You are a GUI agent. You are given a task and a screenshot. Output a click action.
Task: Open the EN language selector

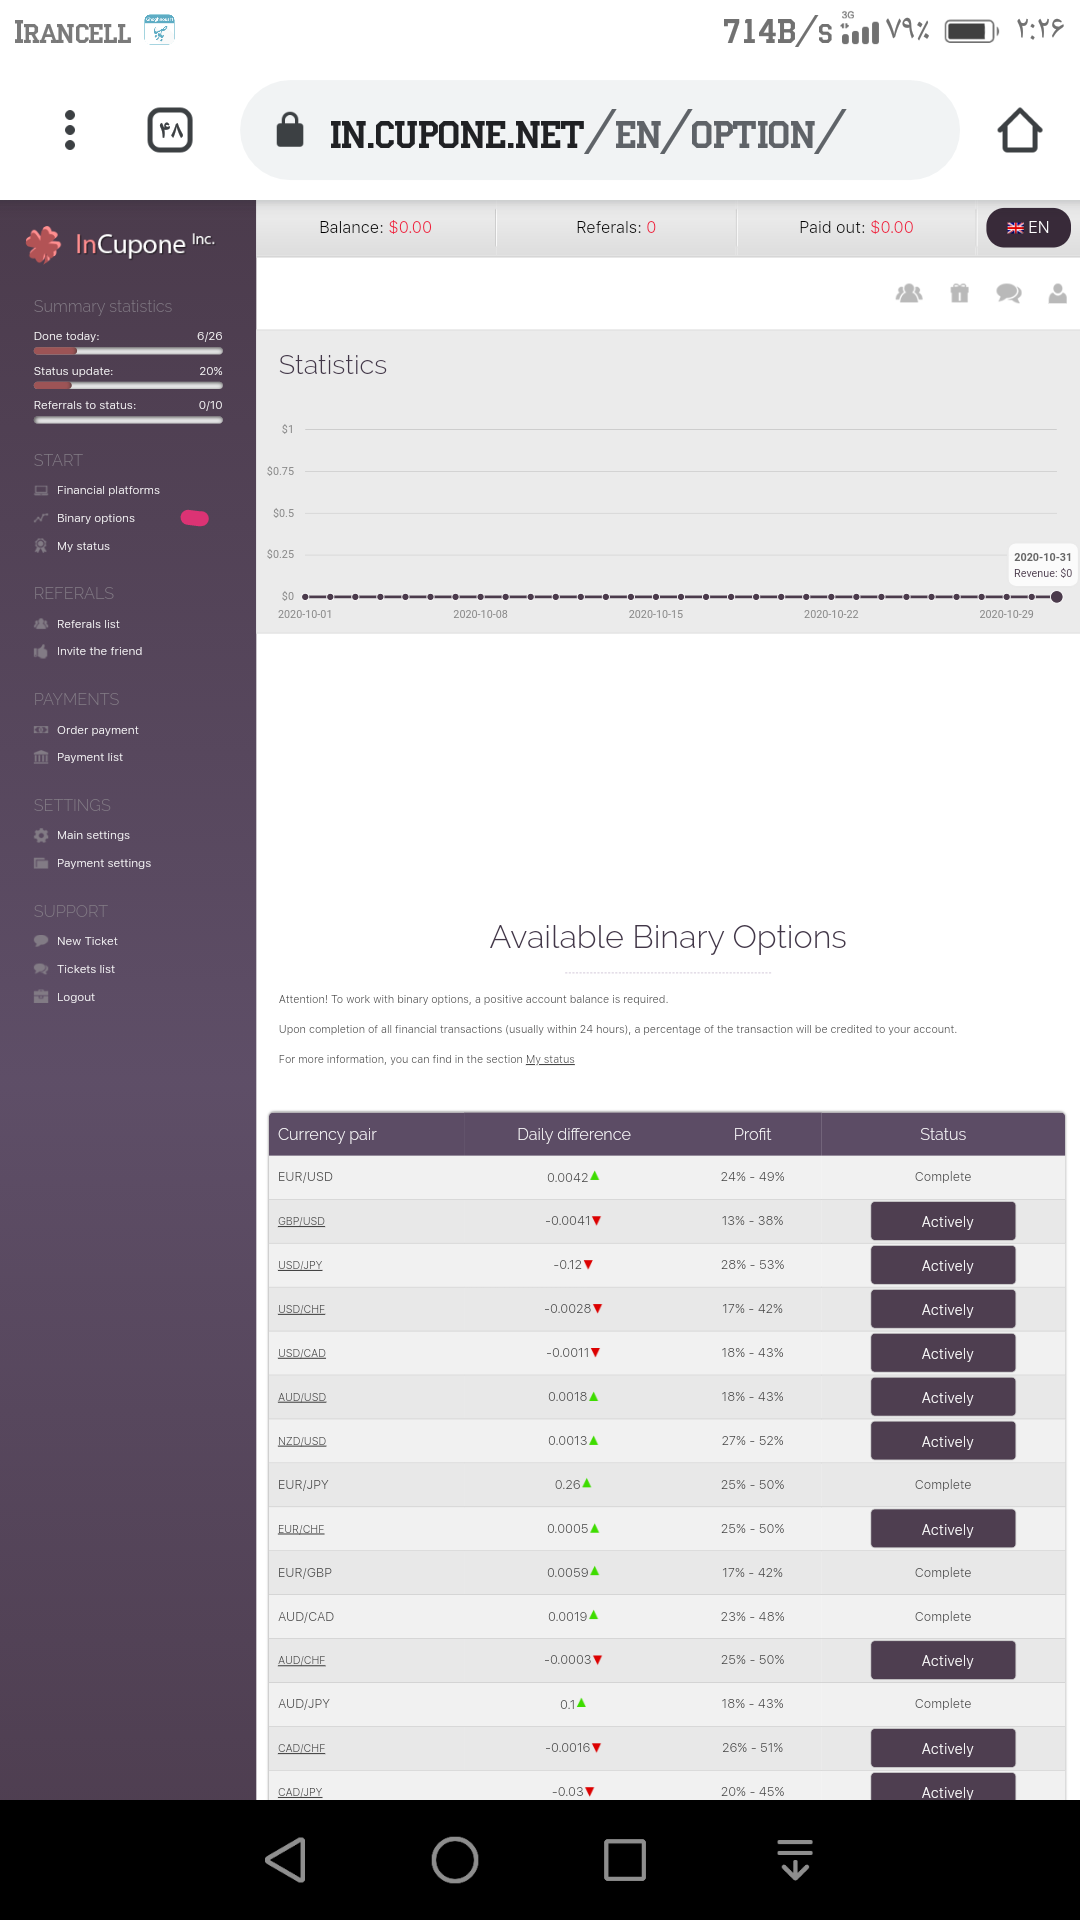click(x=1028, y=228)
